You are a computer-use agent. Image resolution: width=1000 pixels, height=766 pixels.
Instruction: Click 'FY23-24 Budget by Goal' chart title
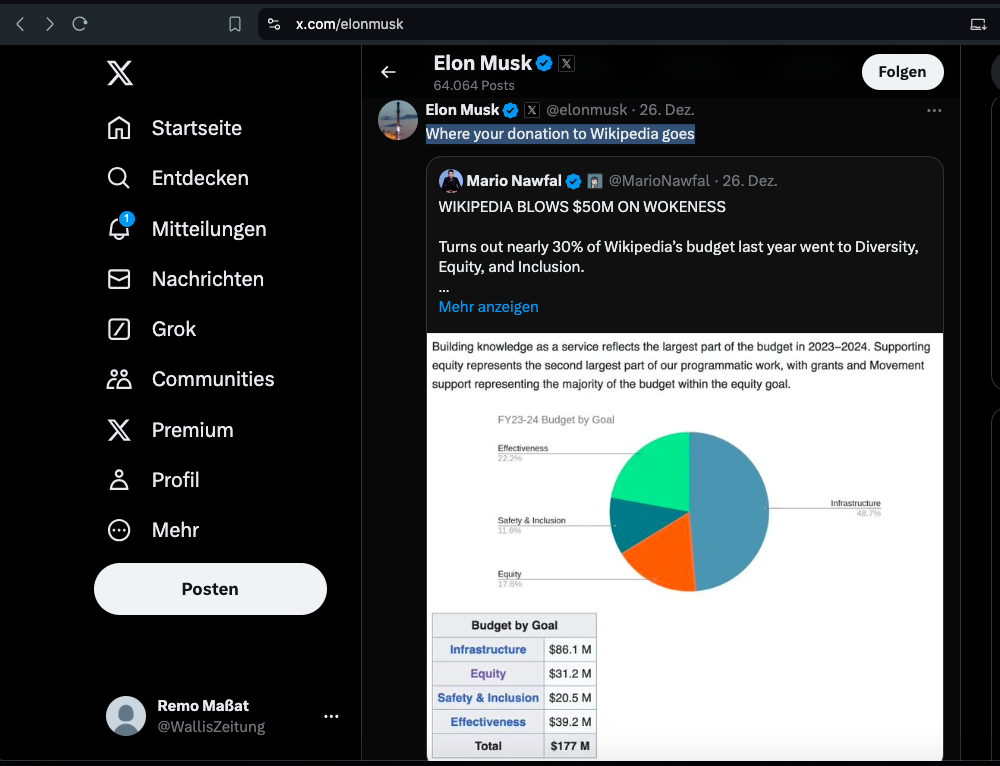coord(555,420)
